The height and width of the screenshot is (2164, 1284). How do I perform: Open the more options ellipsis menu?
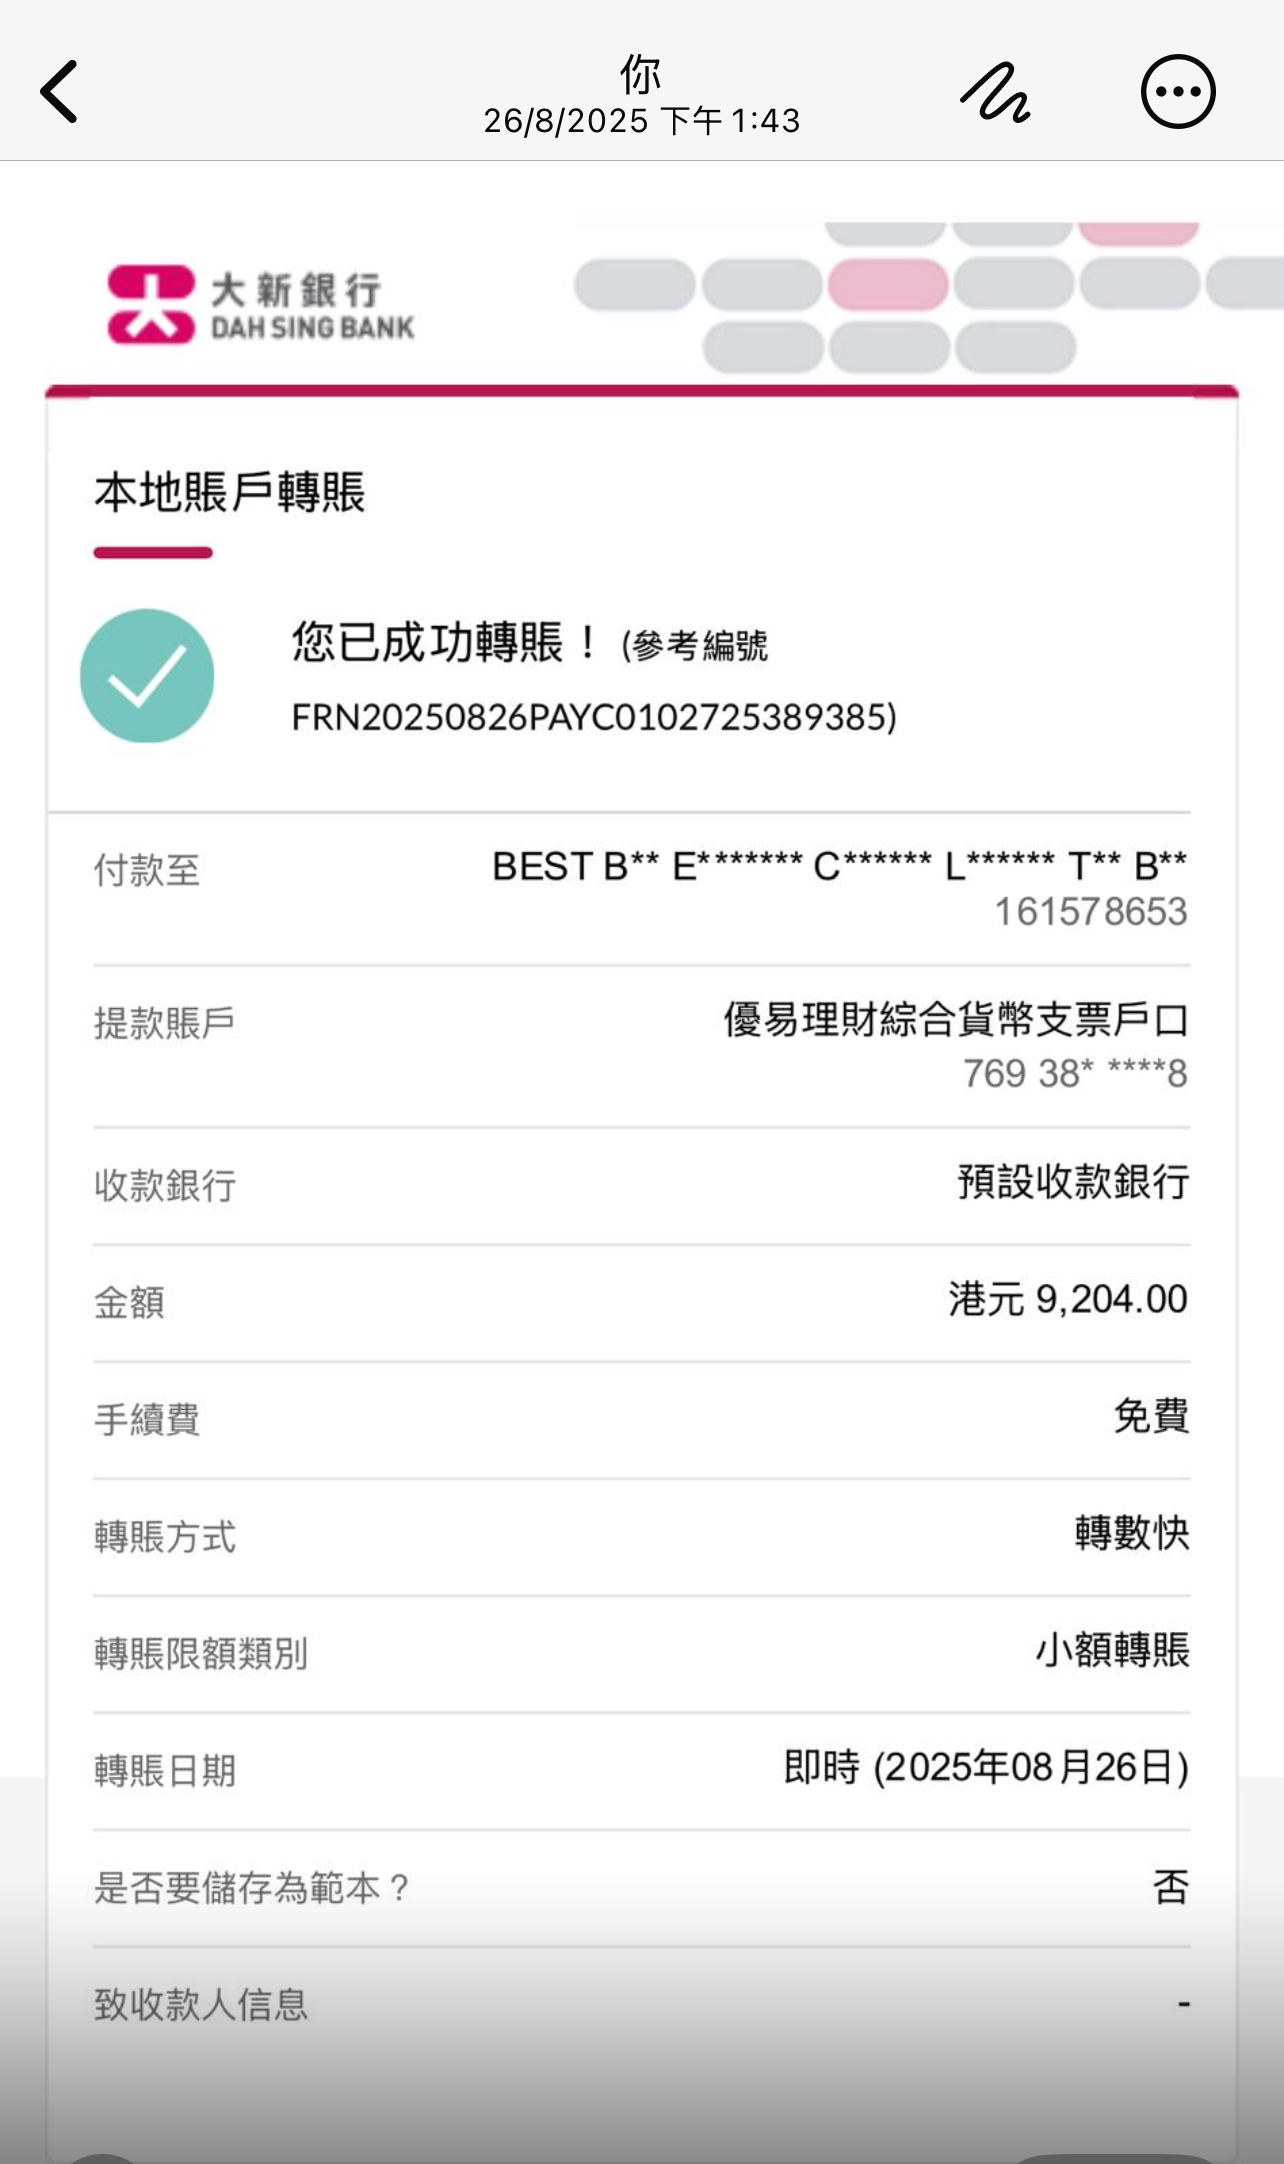point(1178,92)
